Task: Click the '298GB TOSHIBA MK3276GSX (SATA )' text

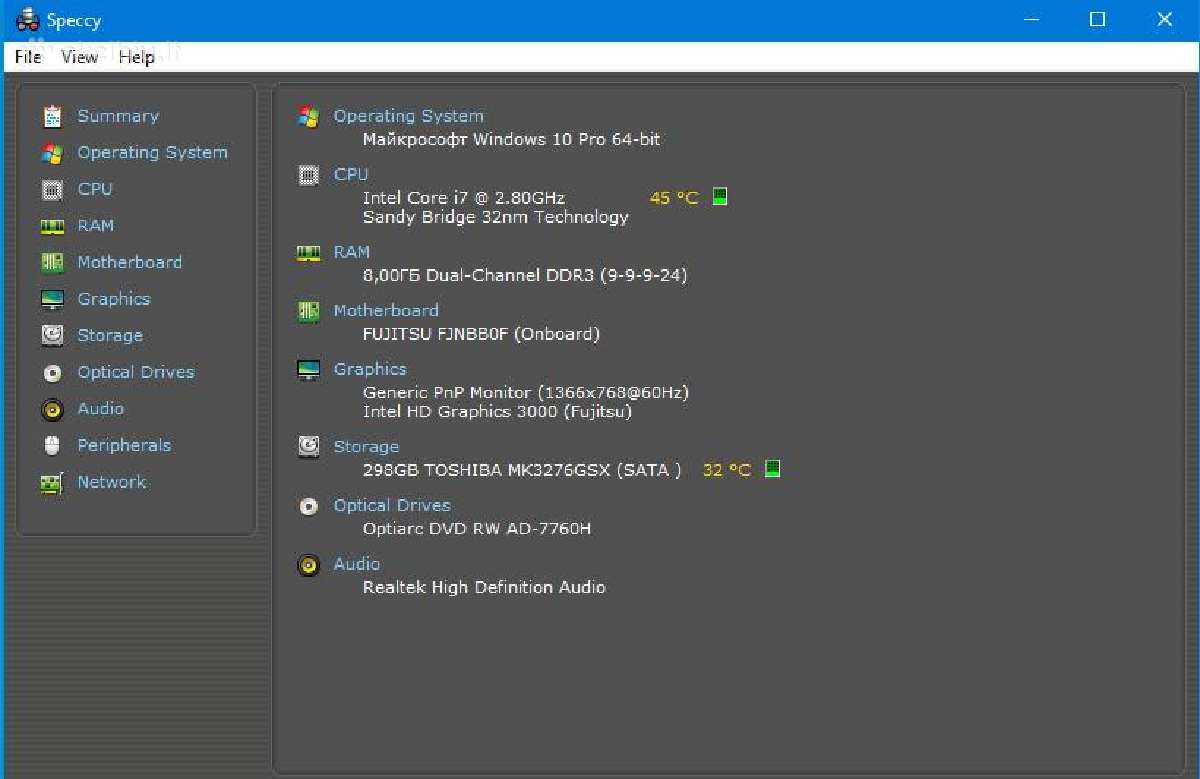Action: click(522, 470)
